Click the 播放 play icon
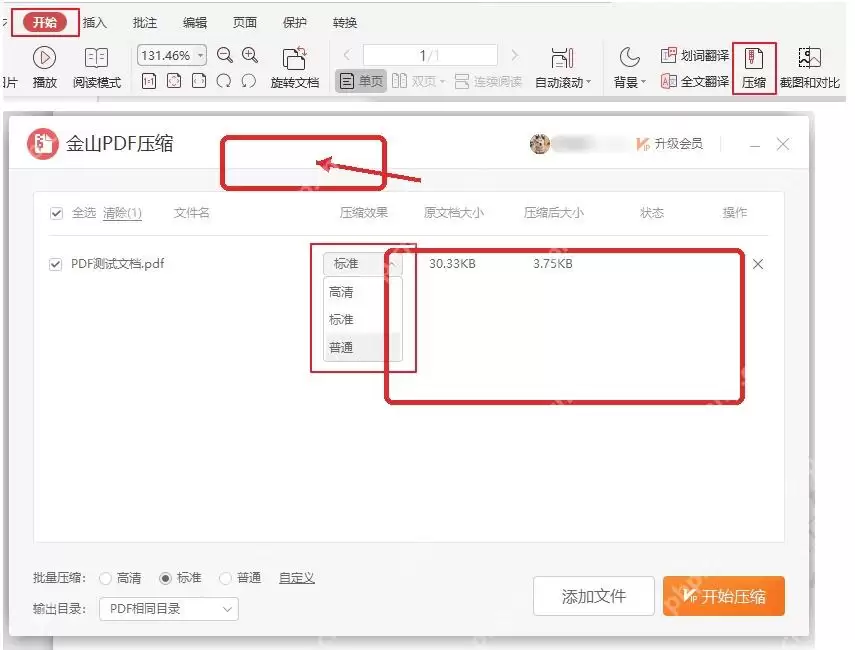 click(x=45, y=57)
